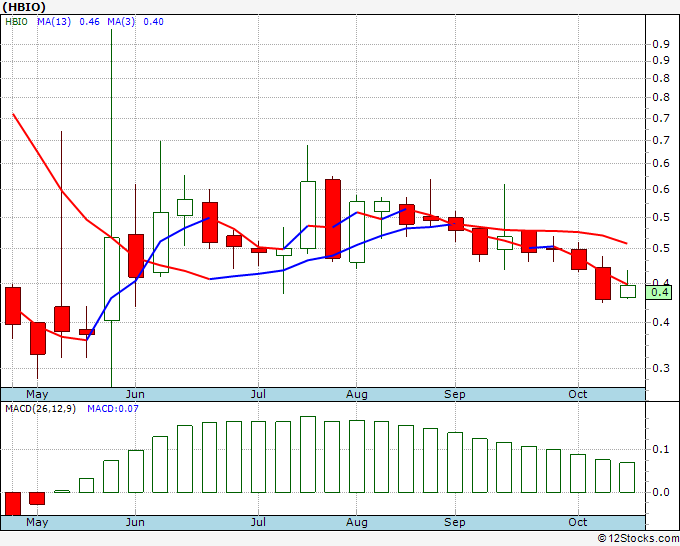680x546 pixels.
Task: Click the first red MACD histogram bar
Action: pos(13,504)
